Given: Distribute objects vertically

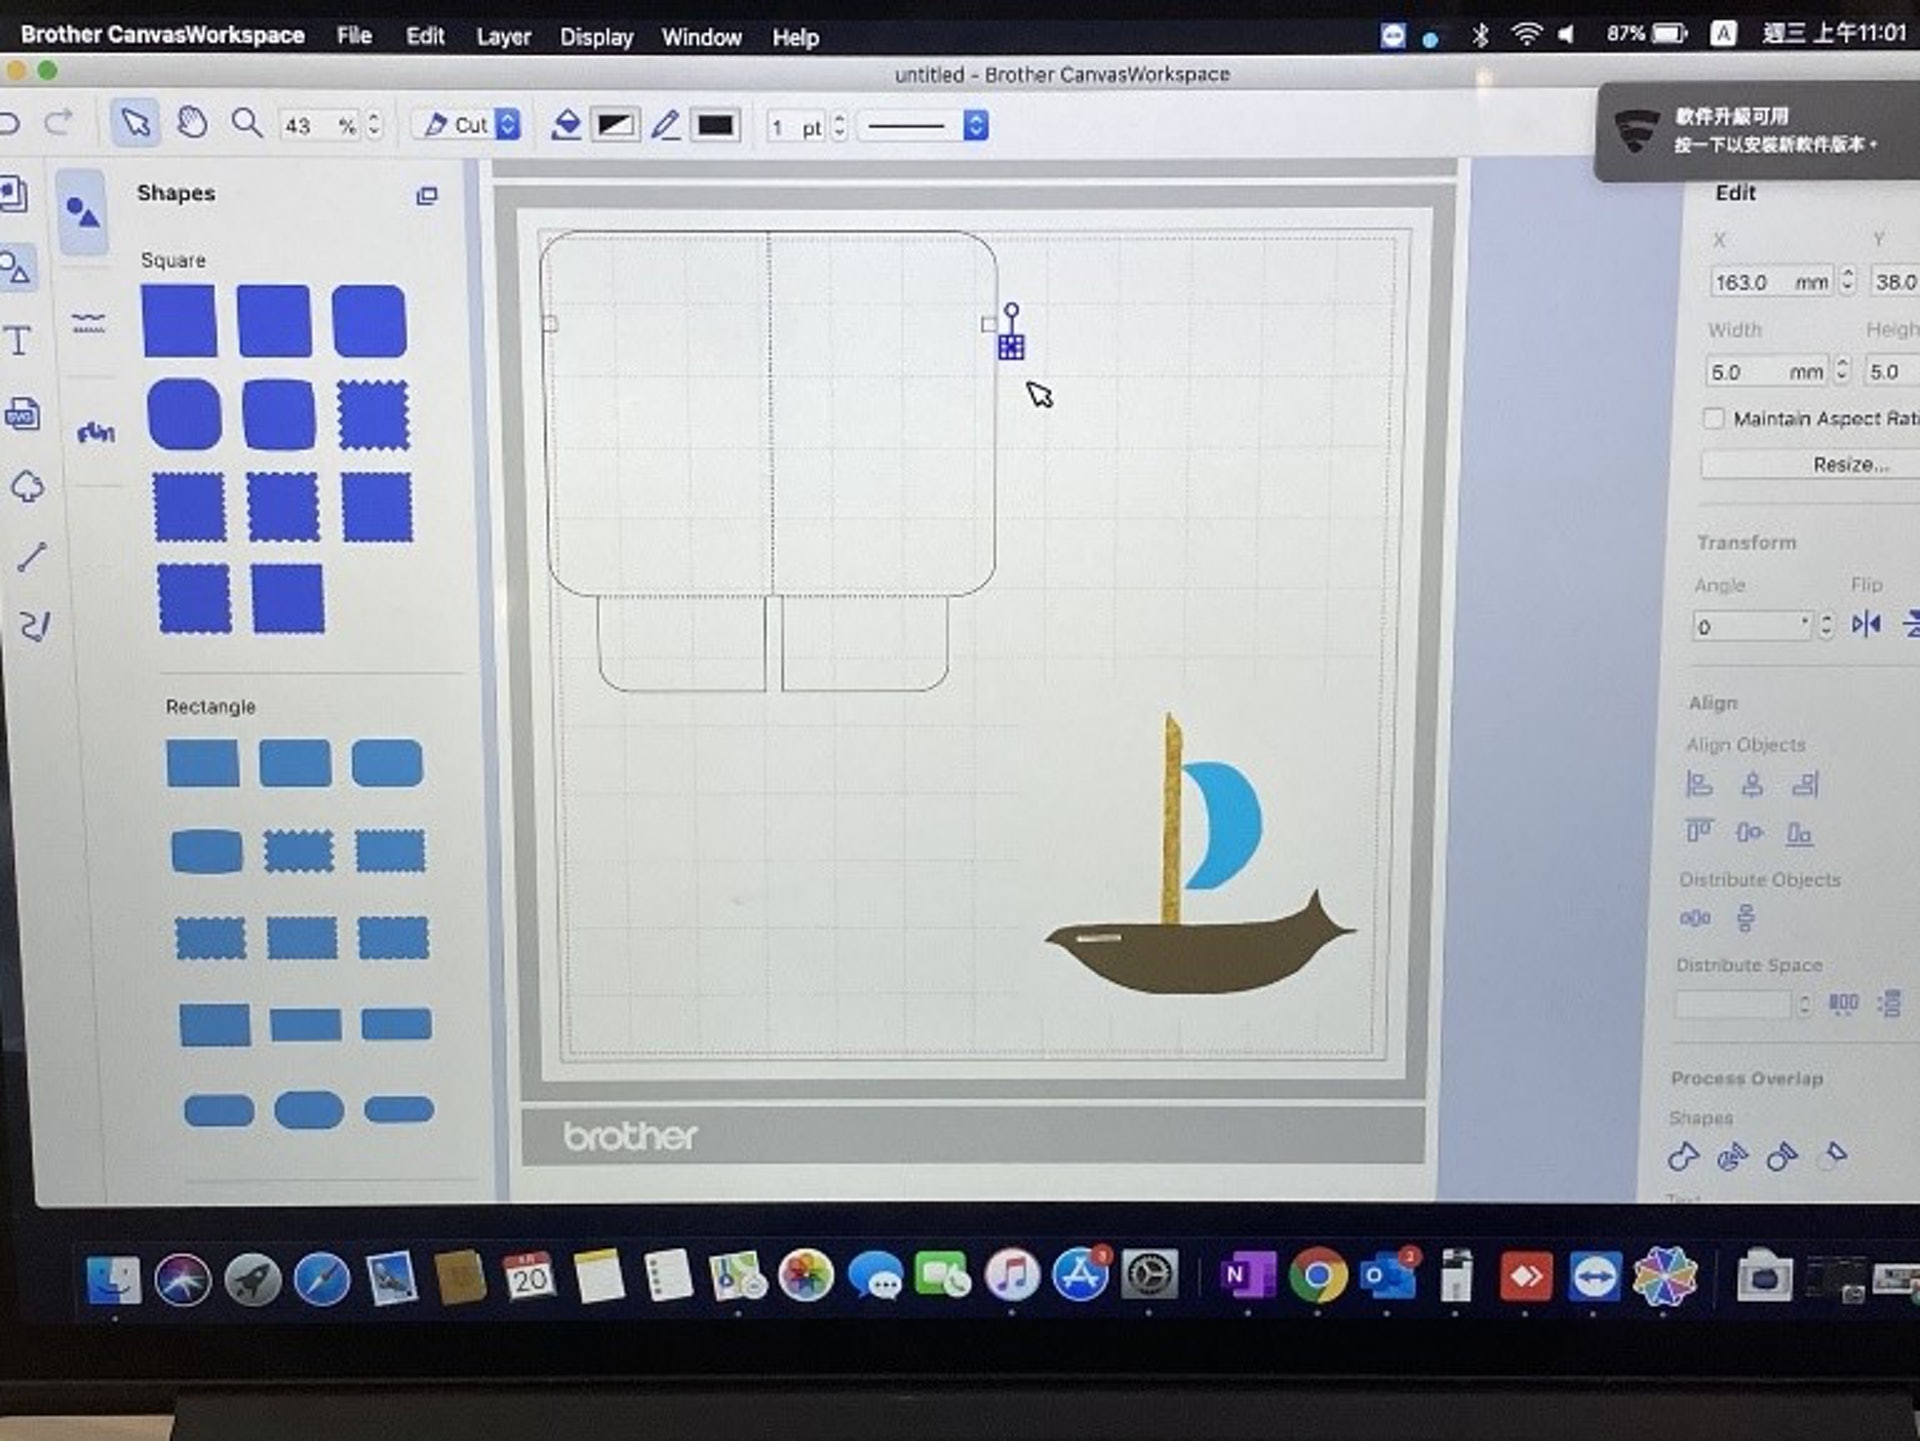Looking at the screenshot, I should tap(1745, 917).
